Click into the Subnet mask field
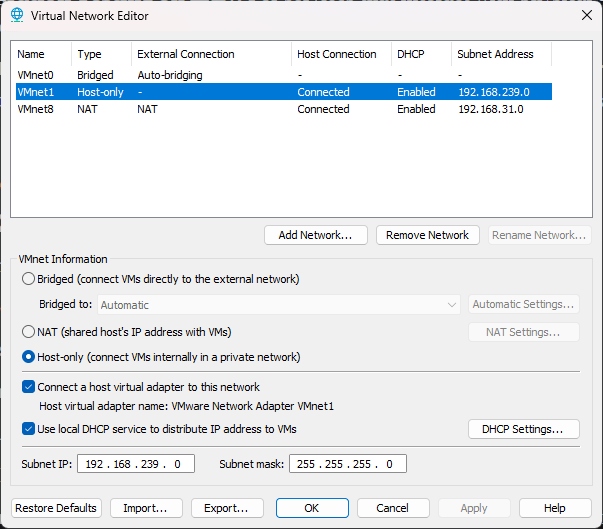Image resolution: width=603 pixels, height=529 pixels. [x=348, y=464]
